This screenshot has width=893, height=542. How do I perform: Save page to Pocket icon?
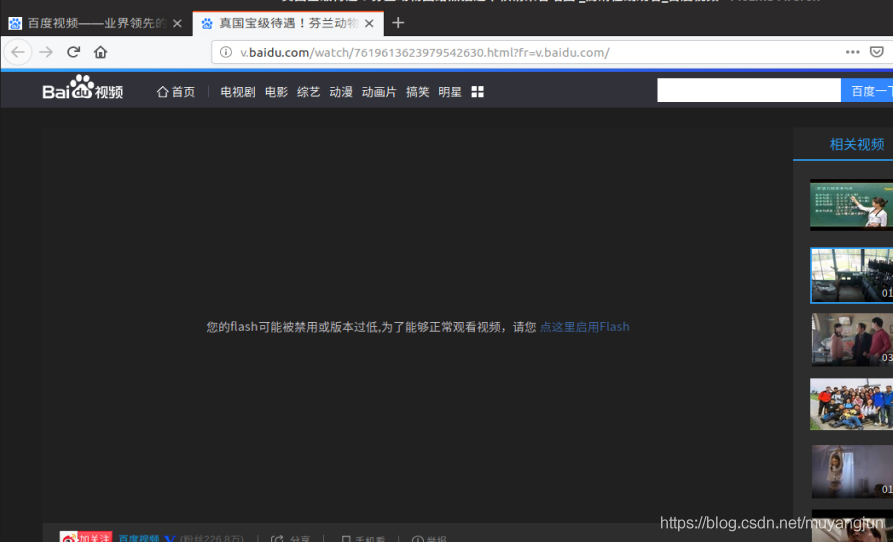click(x=876, y=52)
